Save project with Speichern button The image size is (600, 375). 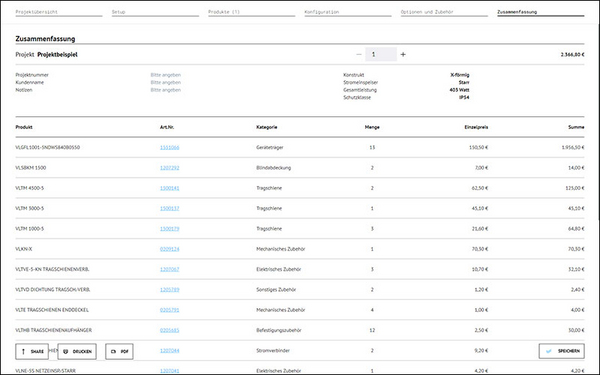click(562, 351)
